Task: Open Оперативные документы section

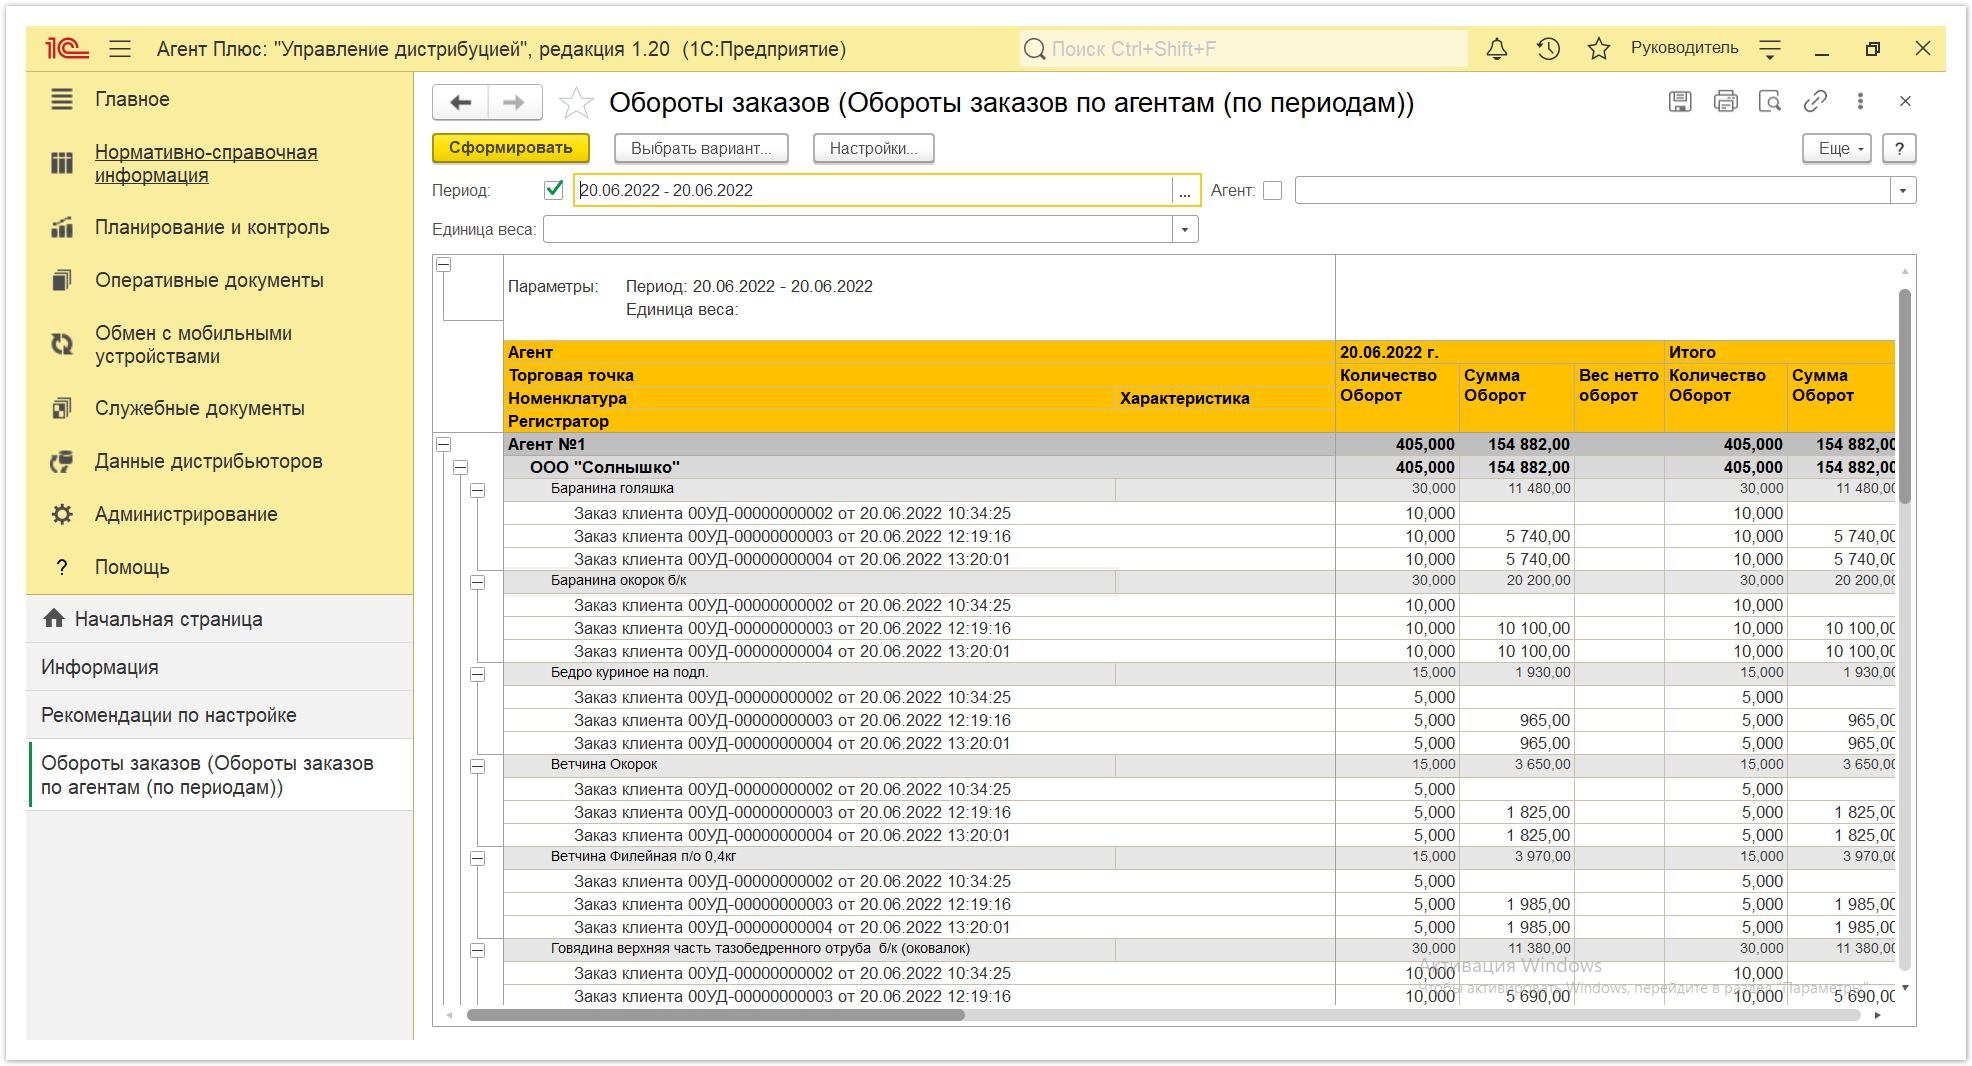Action: (x=209, y=280)
